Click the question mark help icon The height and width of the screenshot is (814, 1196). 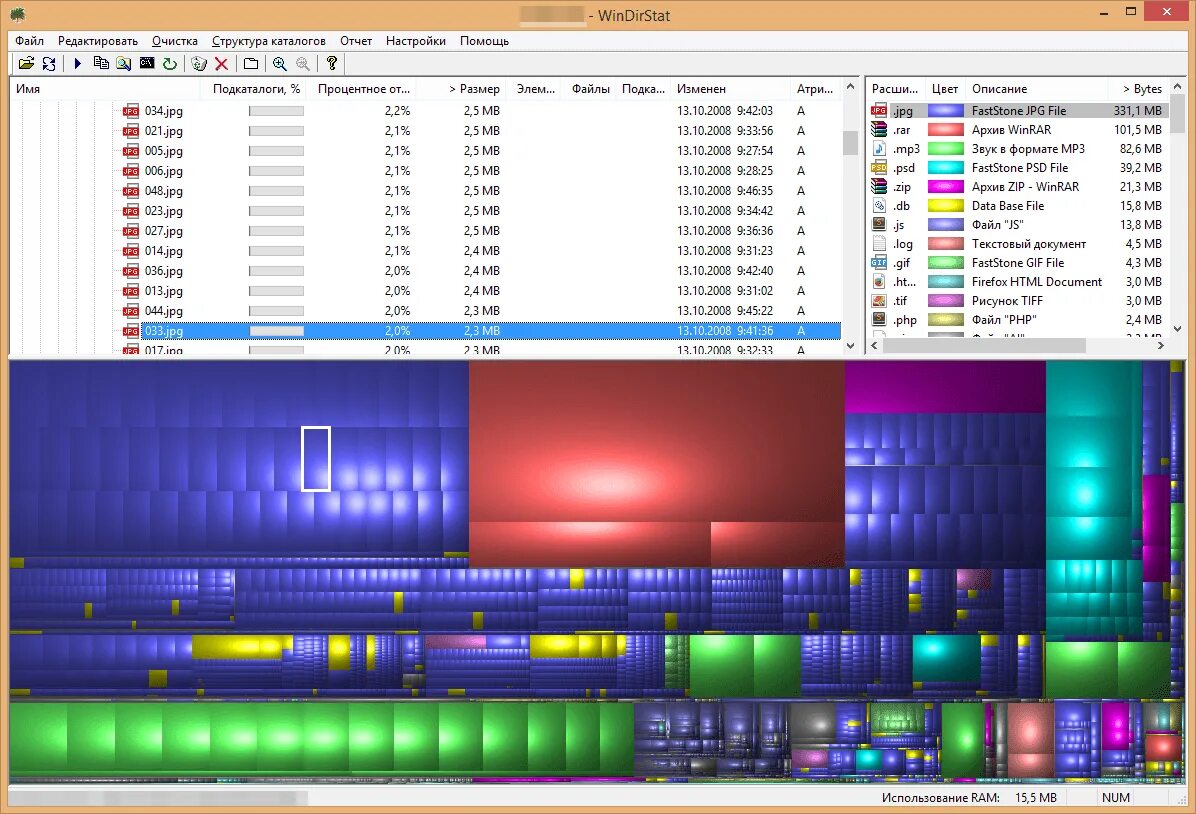tap(332, 63)
